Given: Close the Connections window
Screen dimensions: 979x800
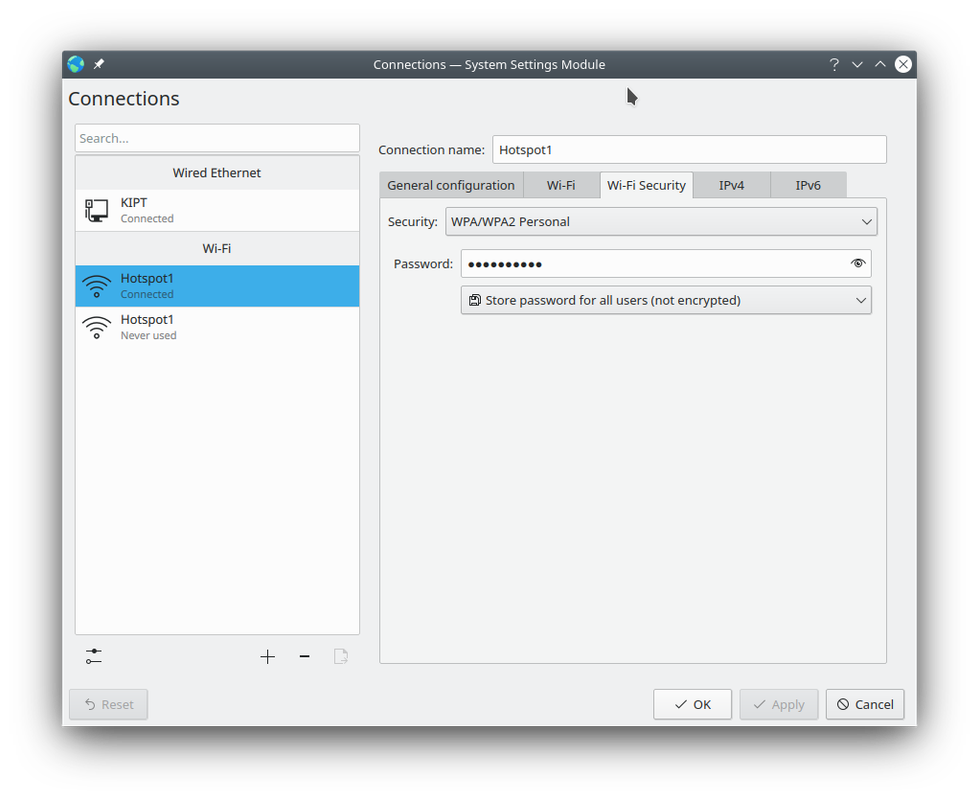Looking at the screenshot, I should click(903, 64).
